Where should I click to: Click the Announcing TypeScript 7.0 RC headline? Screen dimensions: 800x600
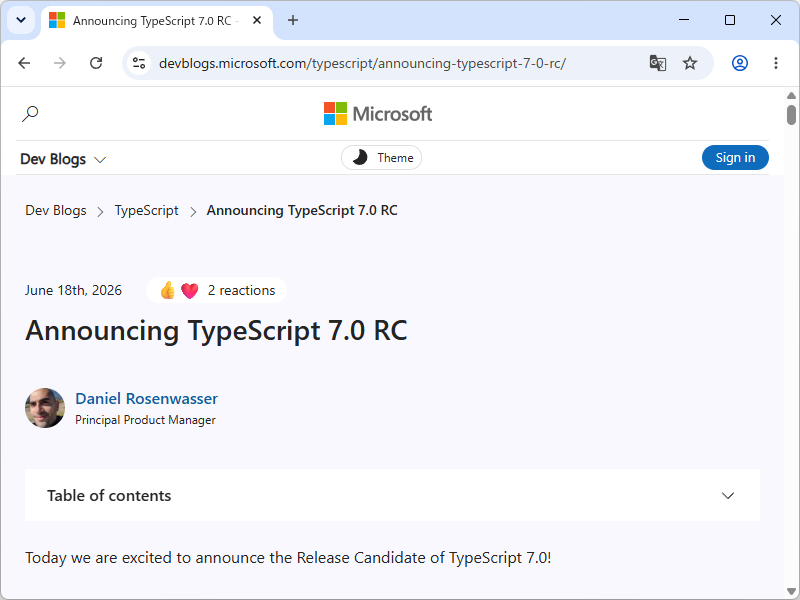[x=216, y=331]
